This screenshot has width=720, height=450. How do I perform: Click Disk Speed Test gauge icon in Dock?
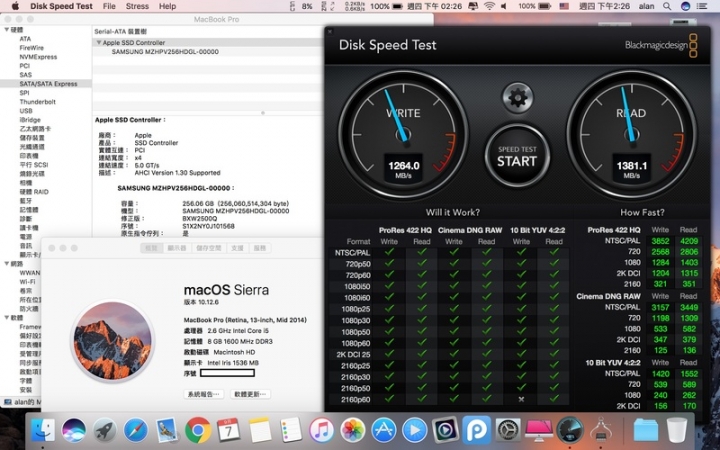pos(570,430)
